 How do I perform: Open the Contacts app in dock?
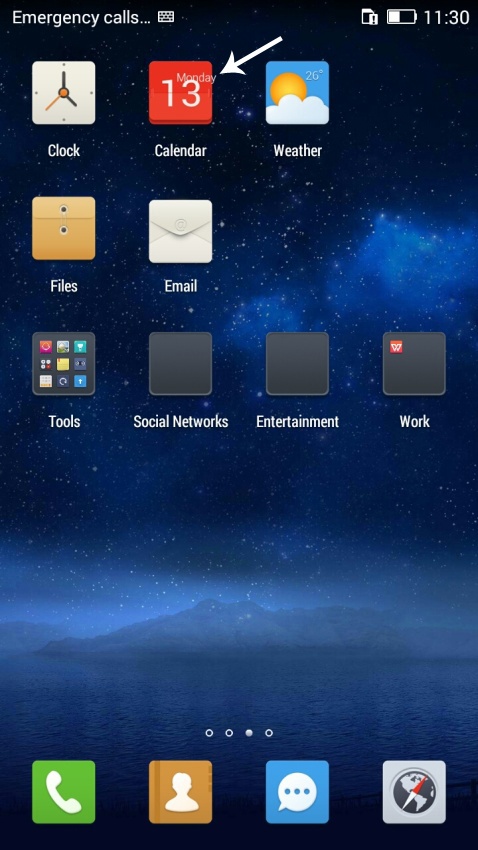coord(180,792)
